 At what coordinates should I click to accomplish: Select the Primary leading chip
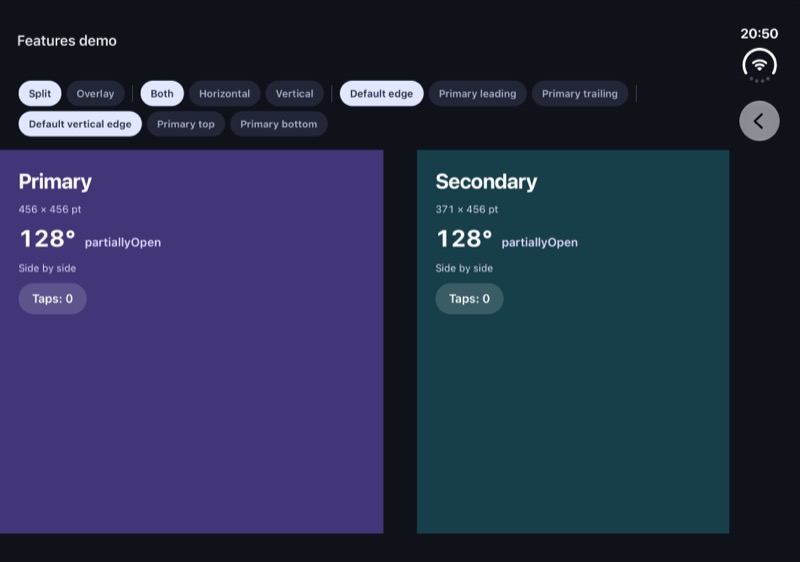point(478,94)
